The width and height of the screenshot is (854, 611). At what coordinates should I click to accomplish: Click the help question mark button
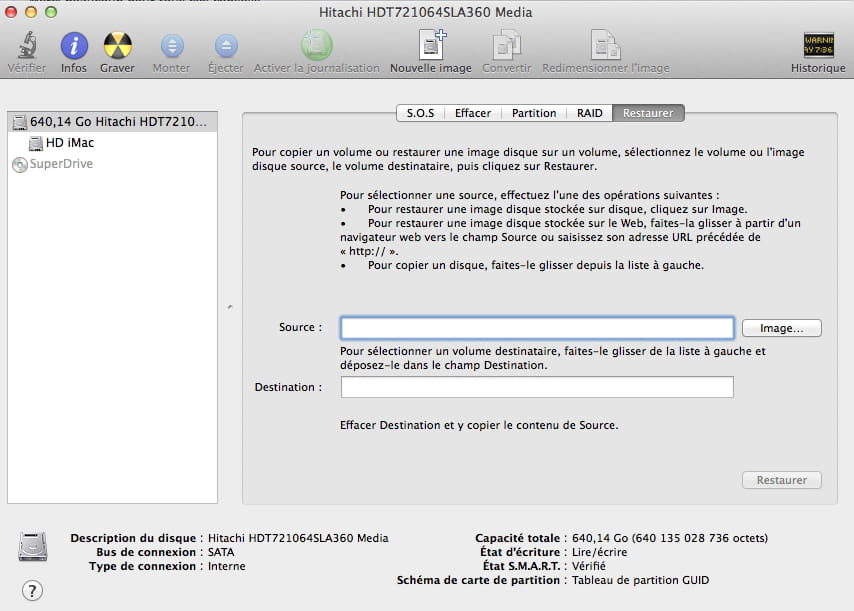coord(32,590)
